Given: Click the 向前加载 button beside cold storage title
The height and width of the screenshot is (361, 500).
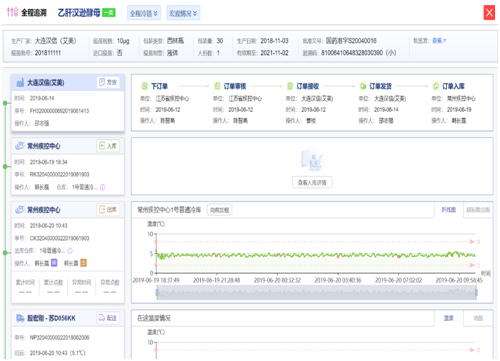Looking at the screenshot, I should (x=219, y=210).
